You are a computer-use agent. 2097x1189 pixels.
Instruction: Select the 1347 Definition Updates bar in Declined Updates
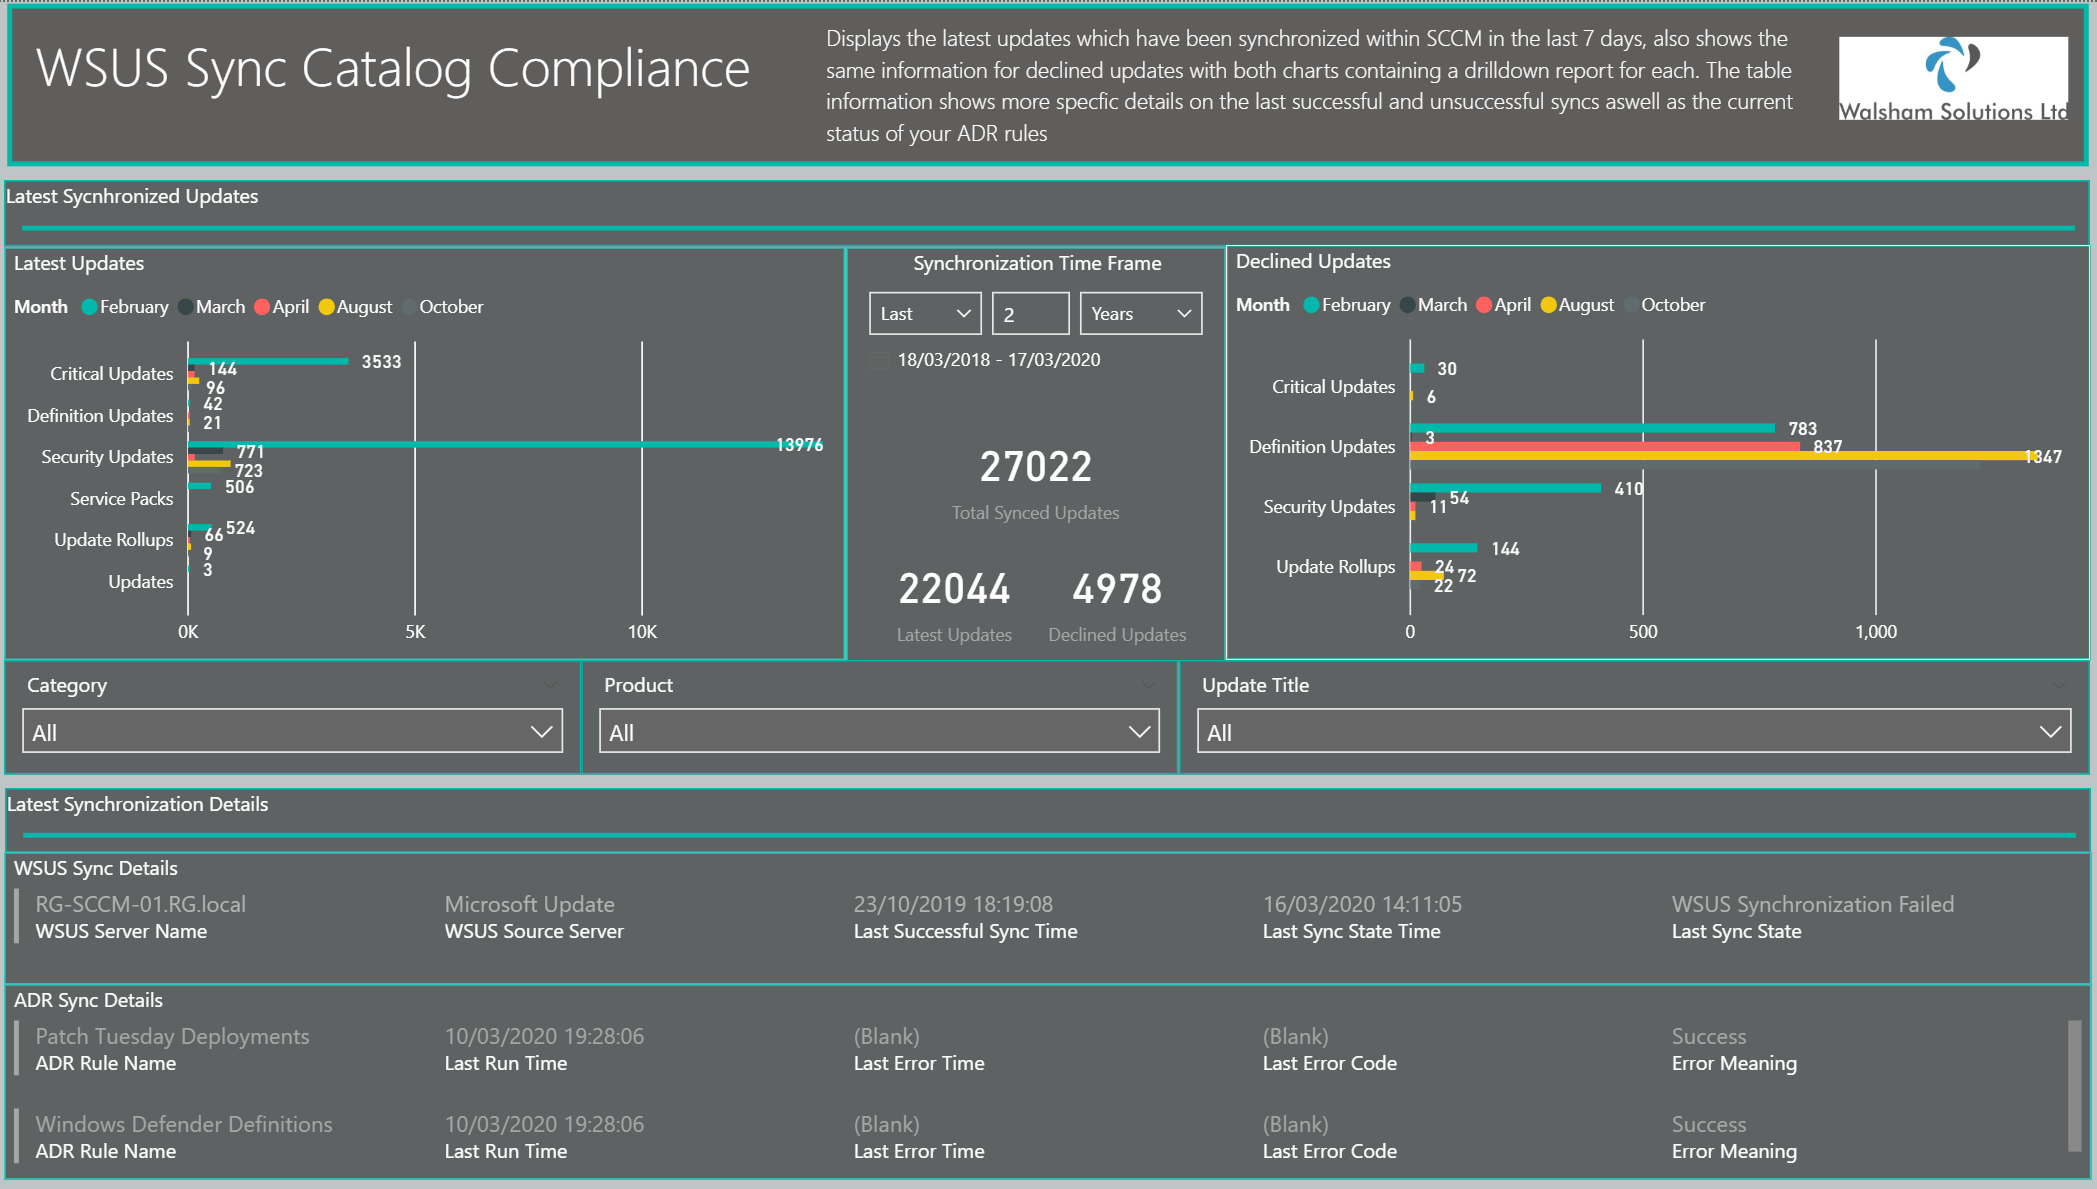point(1700,456)
